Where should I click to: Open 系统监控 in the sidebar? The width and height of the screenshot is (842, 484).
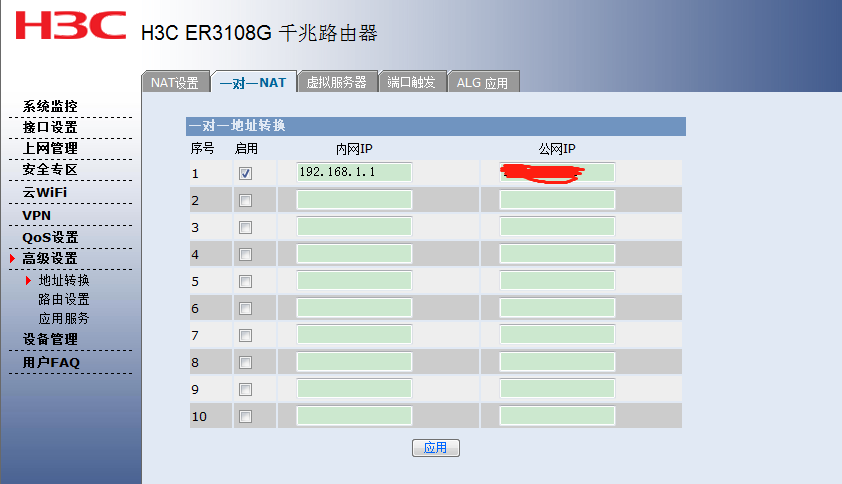(x=50, y=106)
